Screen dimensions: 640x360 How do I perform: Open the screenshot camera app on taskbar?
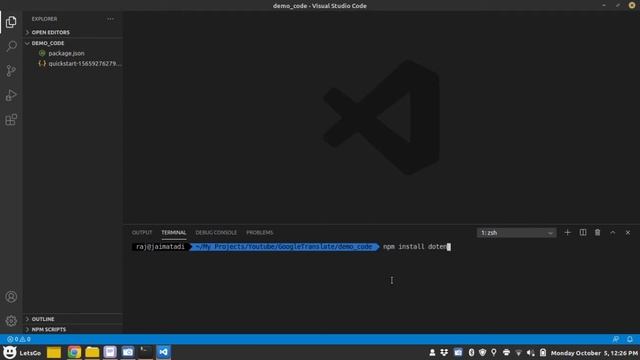[x=128, y=352]
